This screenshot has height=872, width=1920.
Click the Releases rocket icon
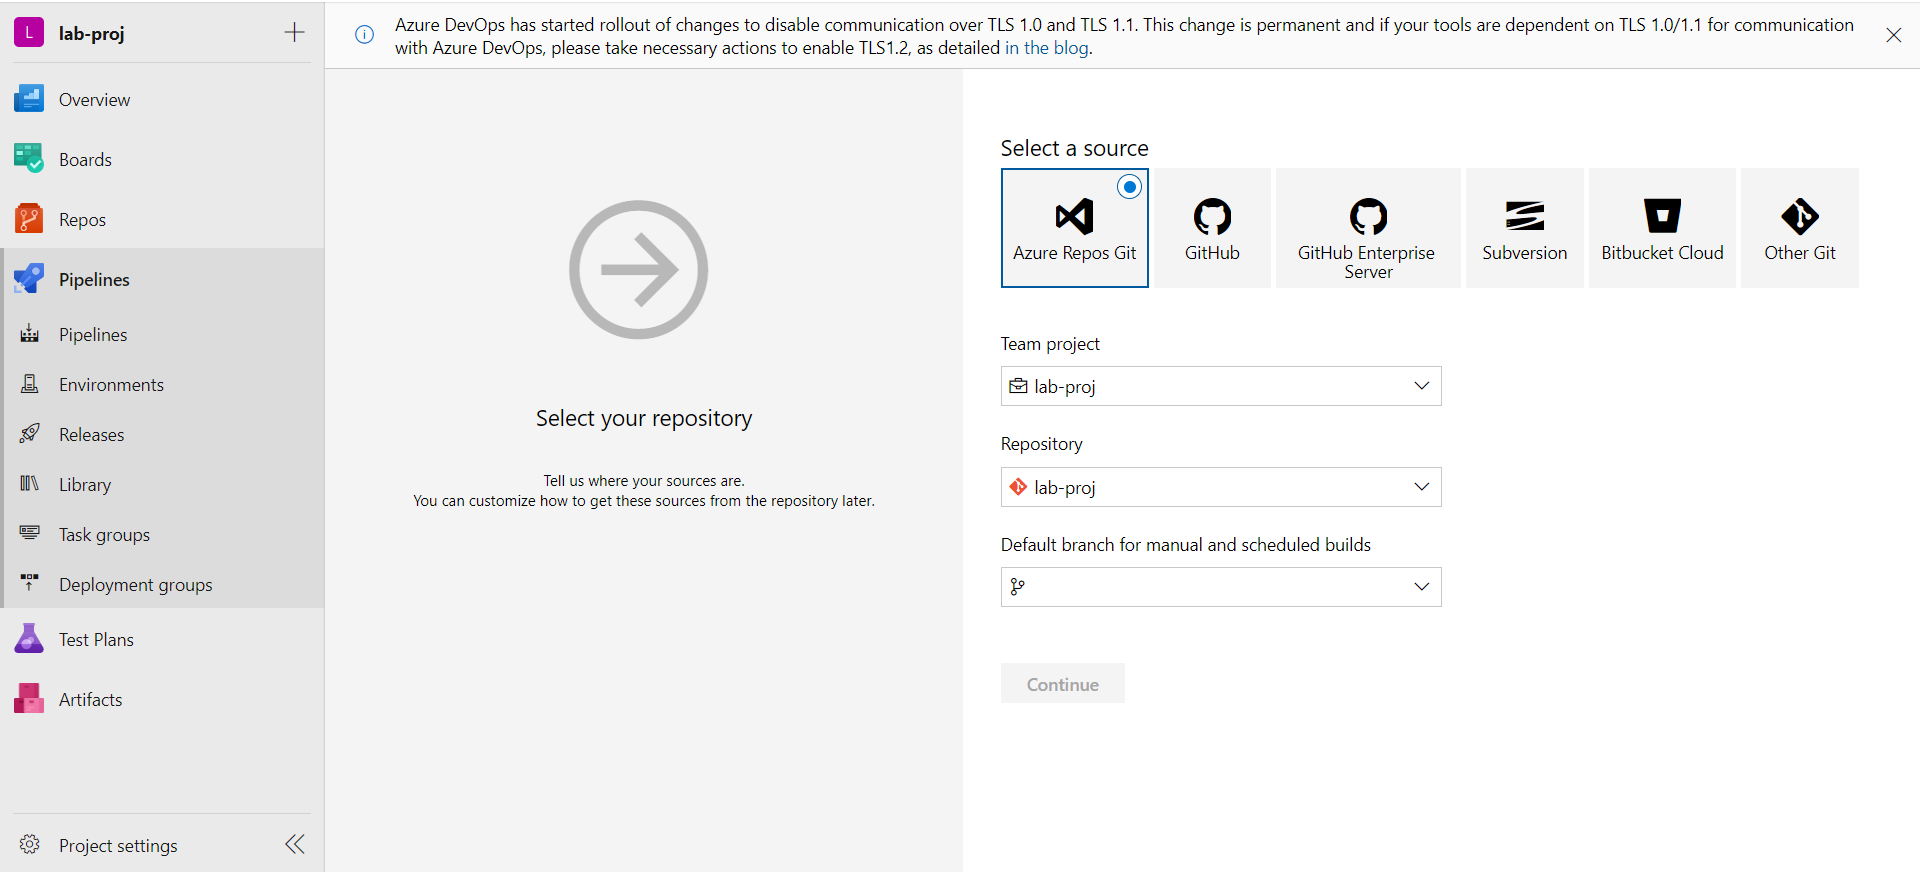(30, 434)
